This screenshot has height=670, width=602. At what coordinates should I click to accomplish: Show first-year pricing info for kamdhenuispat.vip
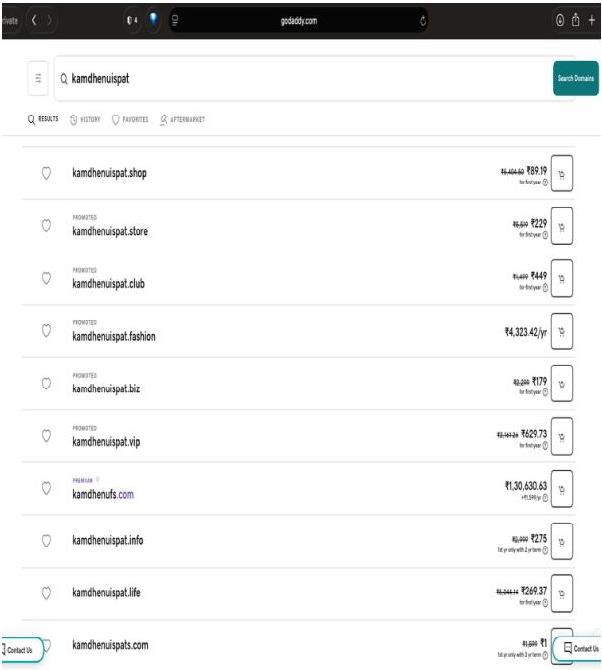point(545,445)
